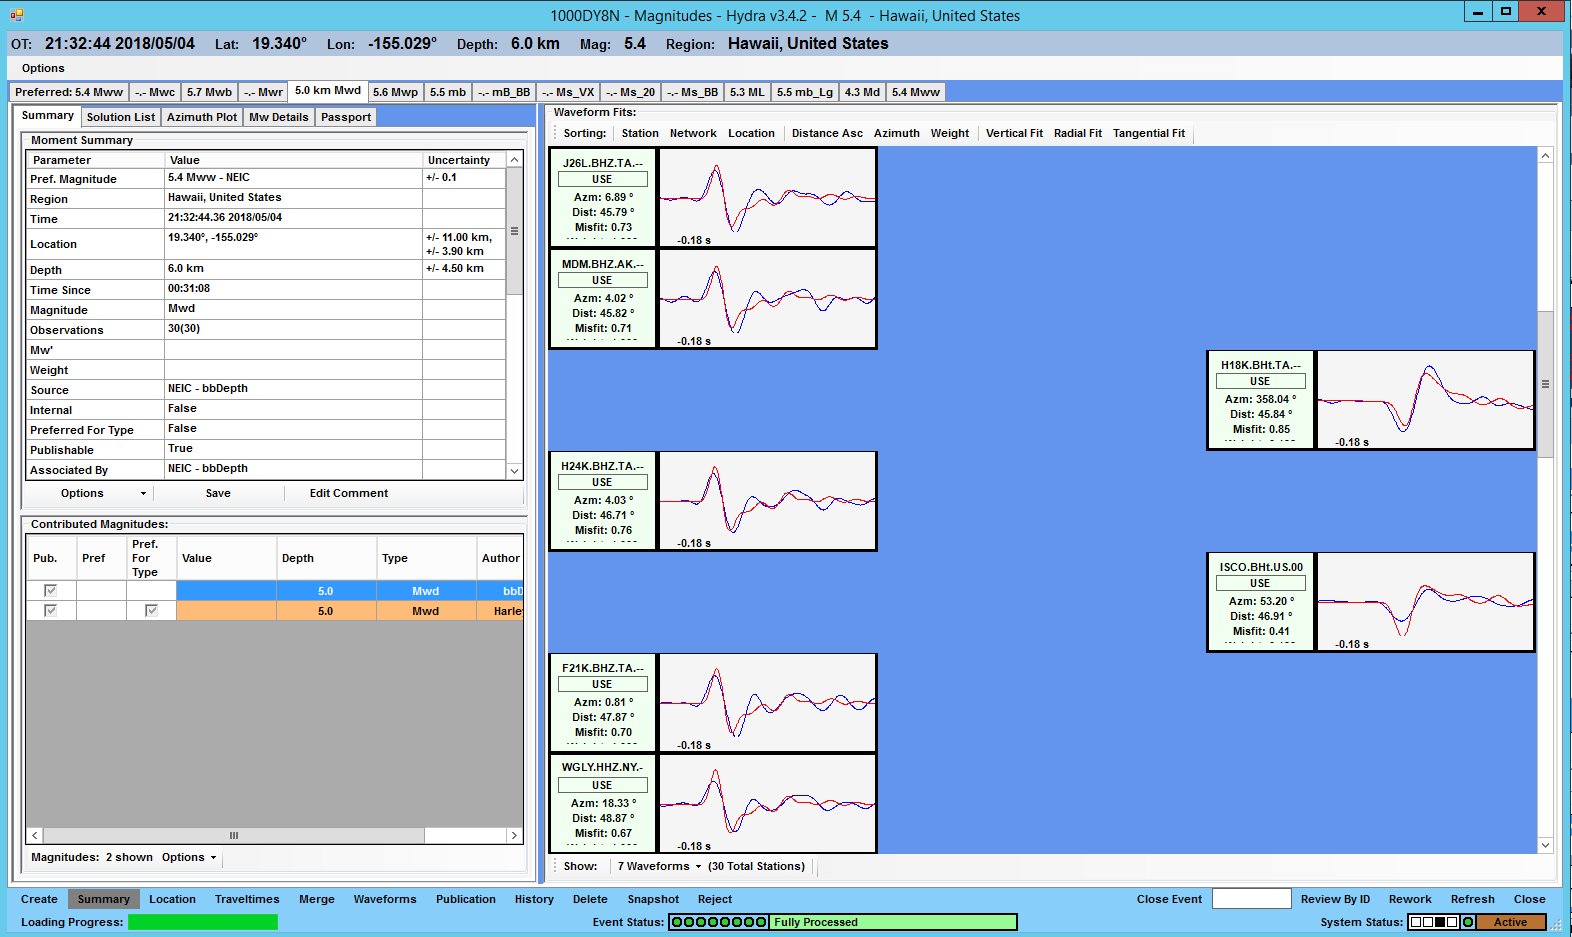Toggle USE button for H18K.BHt.TA waveform
Viewport: 1572px width, 937px height.
click(x=1260, y=381)
